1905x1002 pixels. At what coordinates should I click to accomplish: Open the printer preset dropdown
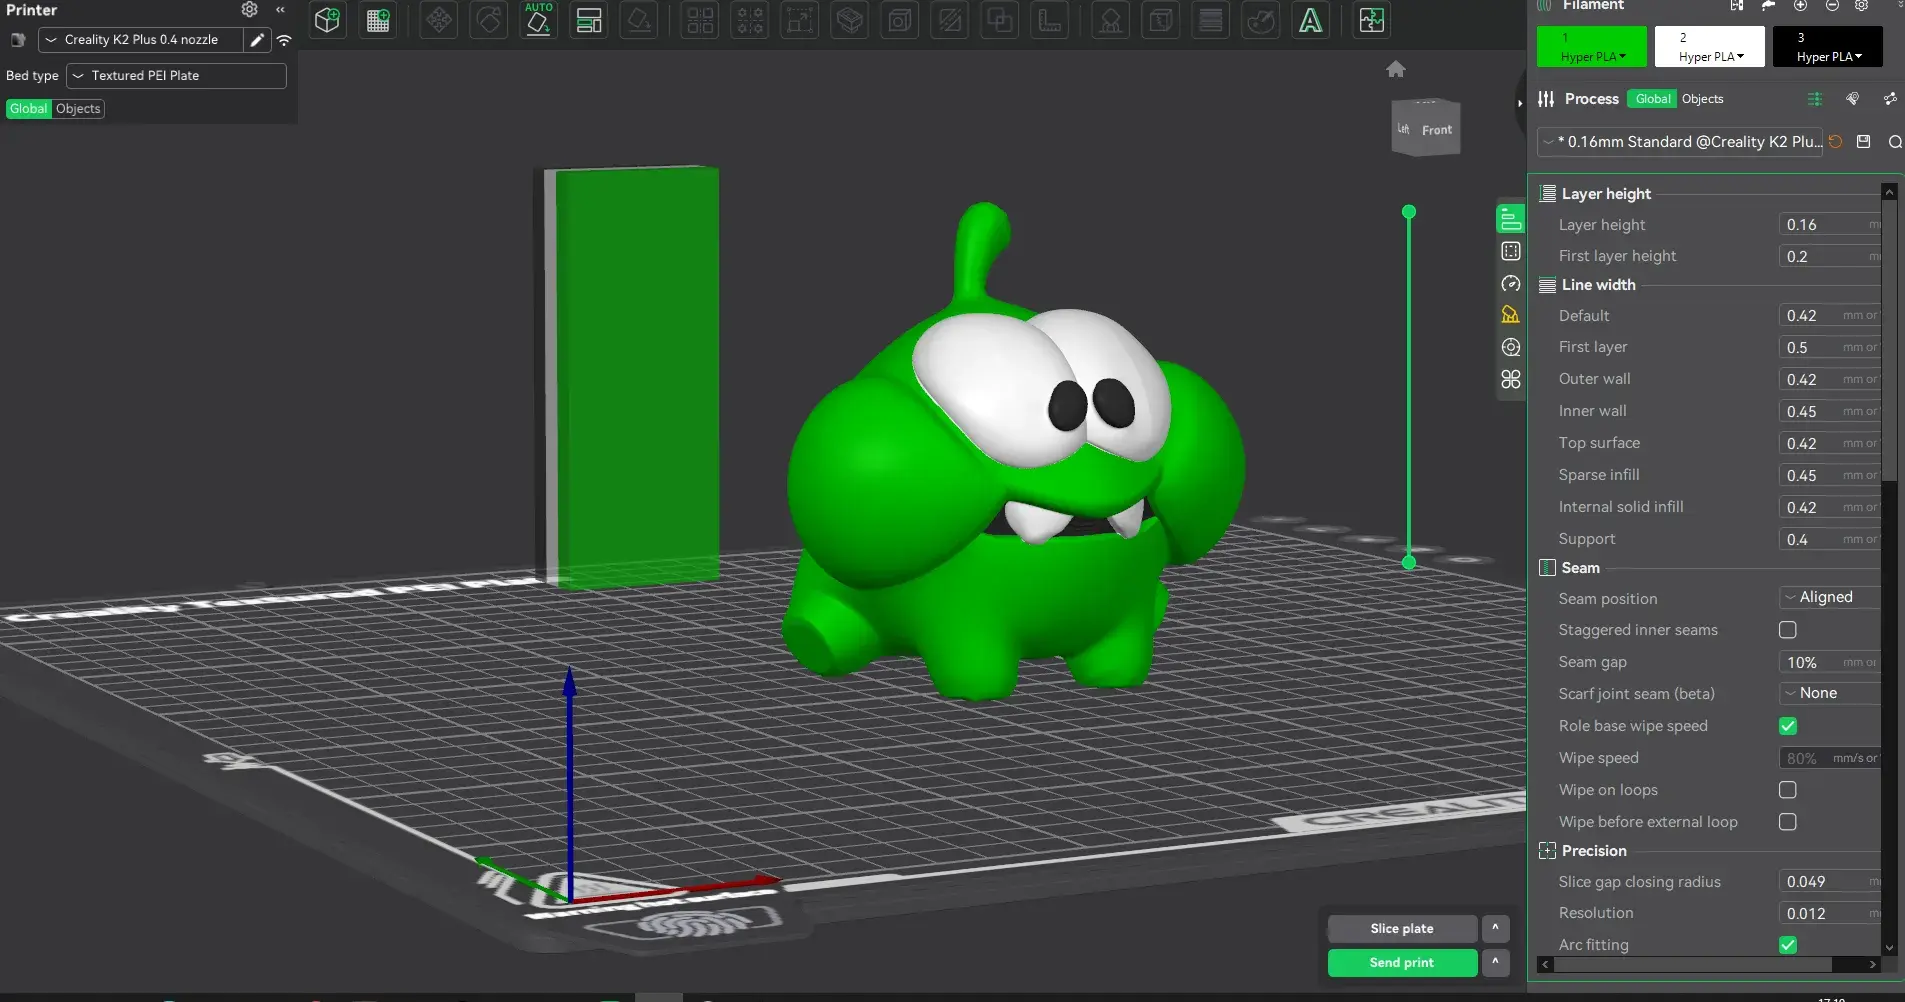point(141,40)
